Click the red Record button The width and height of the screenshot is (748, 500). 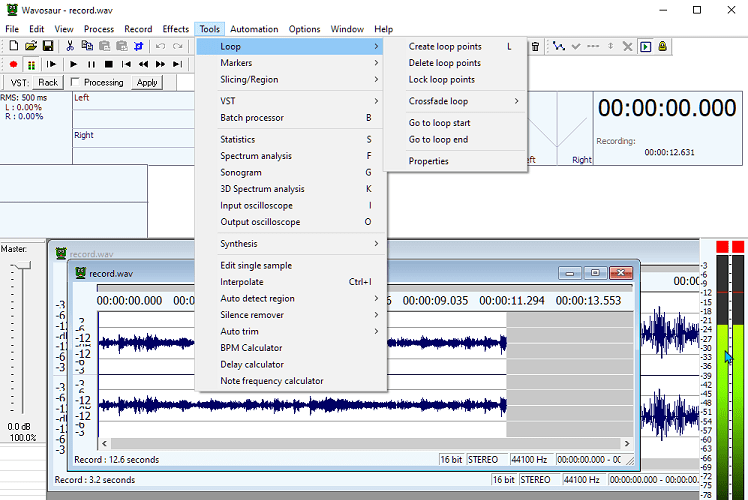point(13,64)
